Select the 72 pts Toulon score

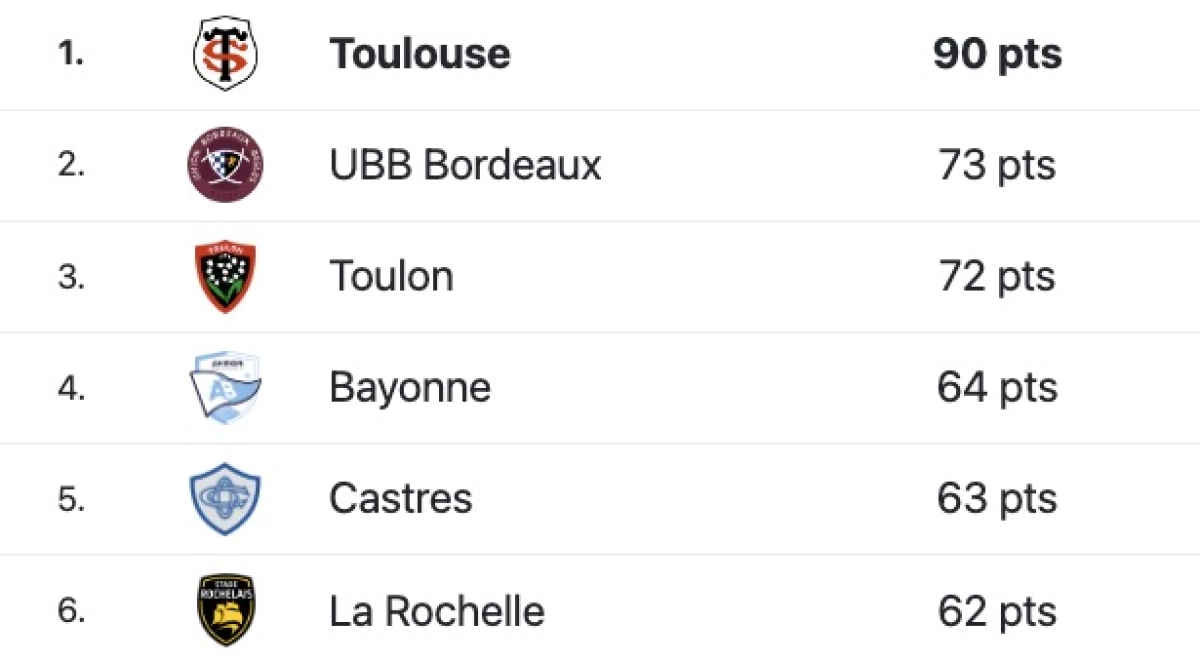point(997,277)
